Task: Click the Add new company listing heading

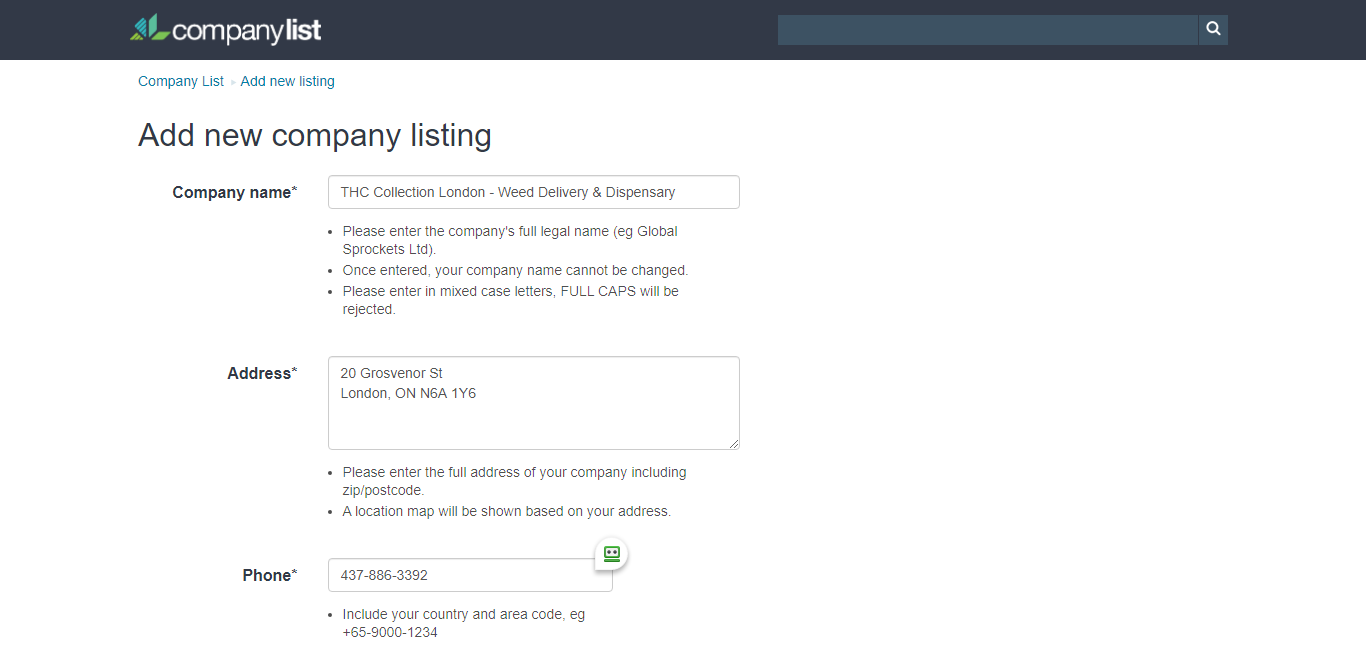Action: pyautogui.click(x=314, y=135)
